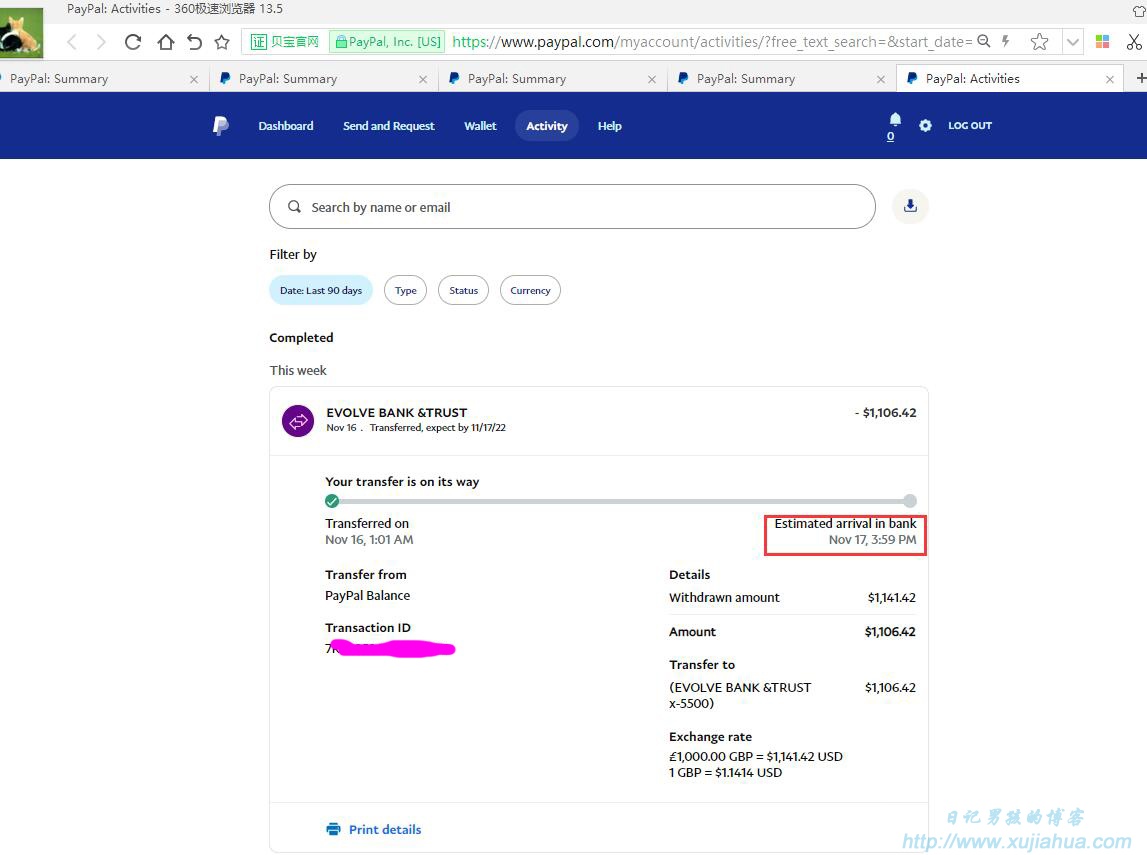
Task: Open account settings gear
Action: coord(925,126)
